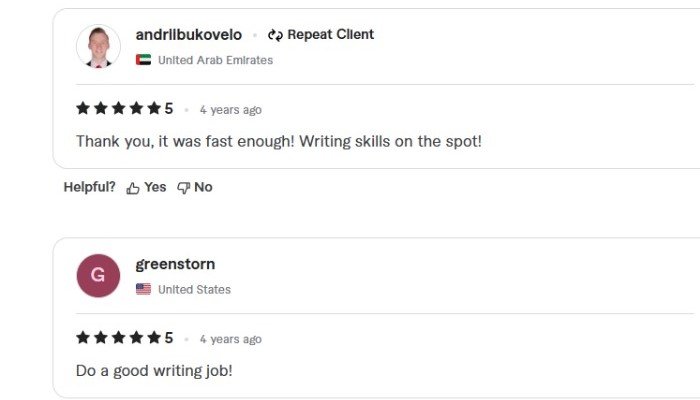The image size is (700, 400).
Task: Click the thumbs-down icon for Helpful
Action: coord(183,188)
